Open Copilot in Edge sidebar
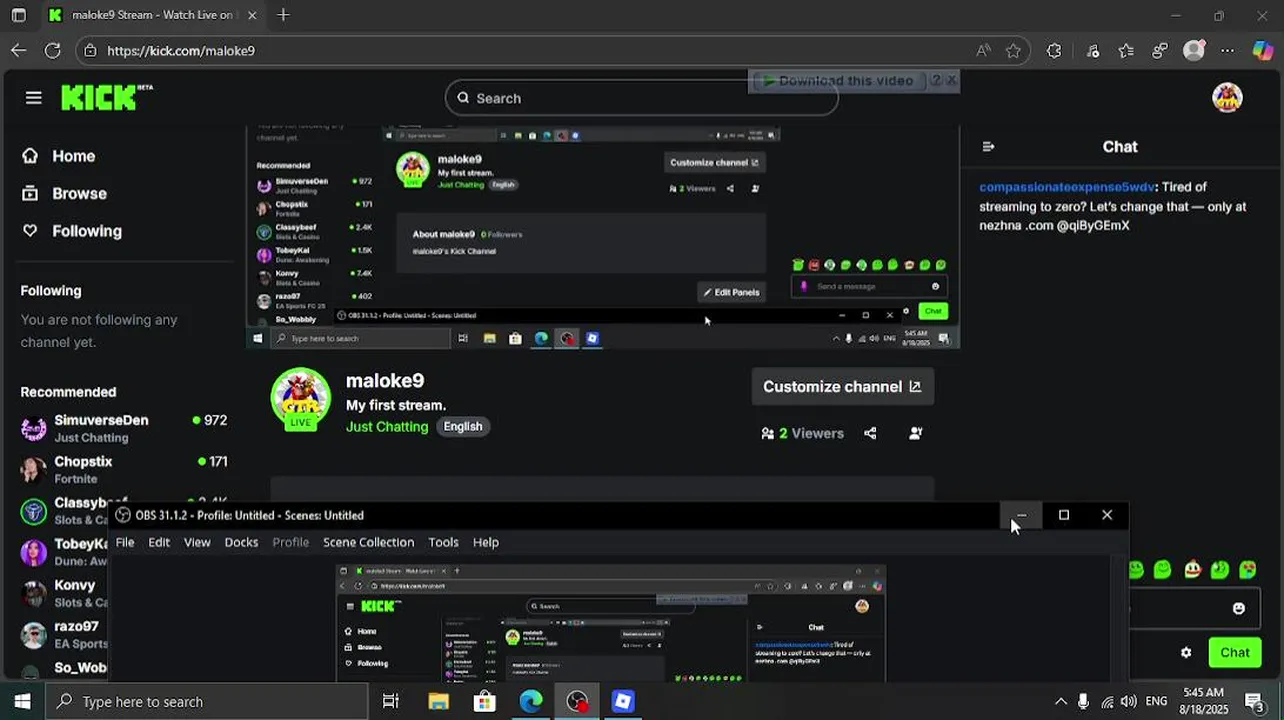 click(x=1263, y=50)
